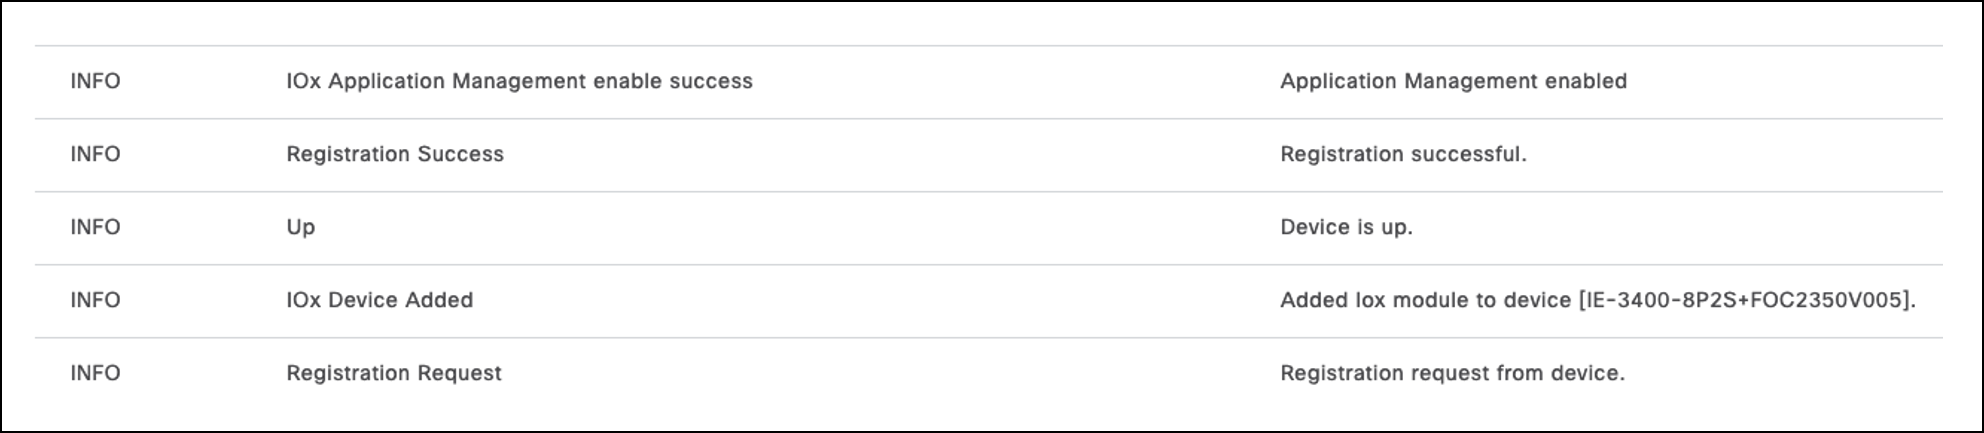Click the Registration request from device message
This screenshot has width=1984, height=433.
pos(1452,373)
